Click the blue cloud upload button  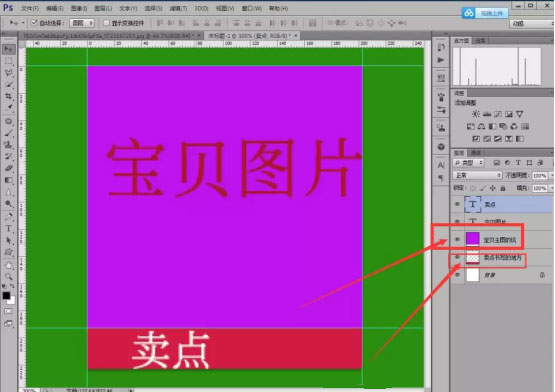coord(485,13)
